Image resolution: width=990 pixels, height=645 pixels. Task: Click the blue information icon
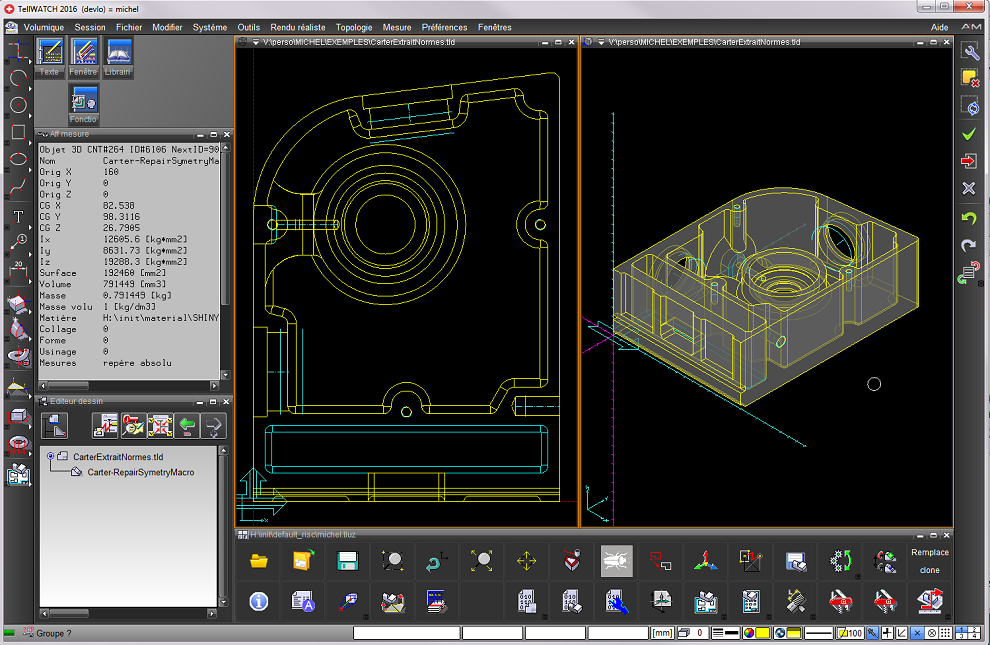(x=259, y=601)
